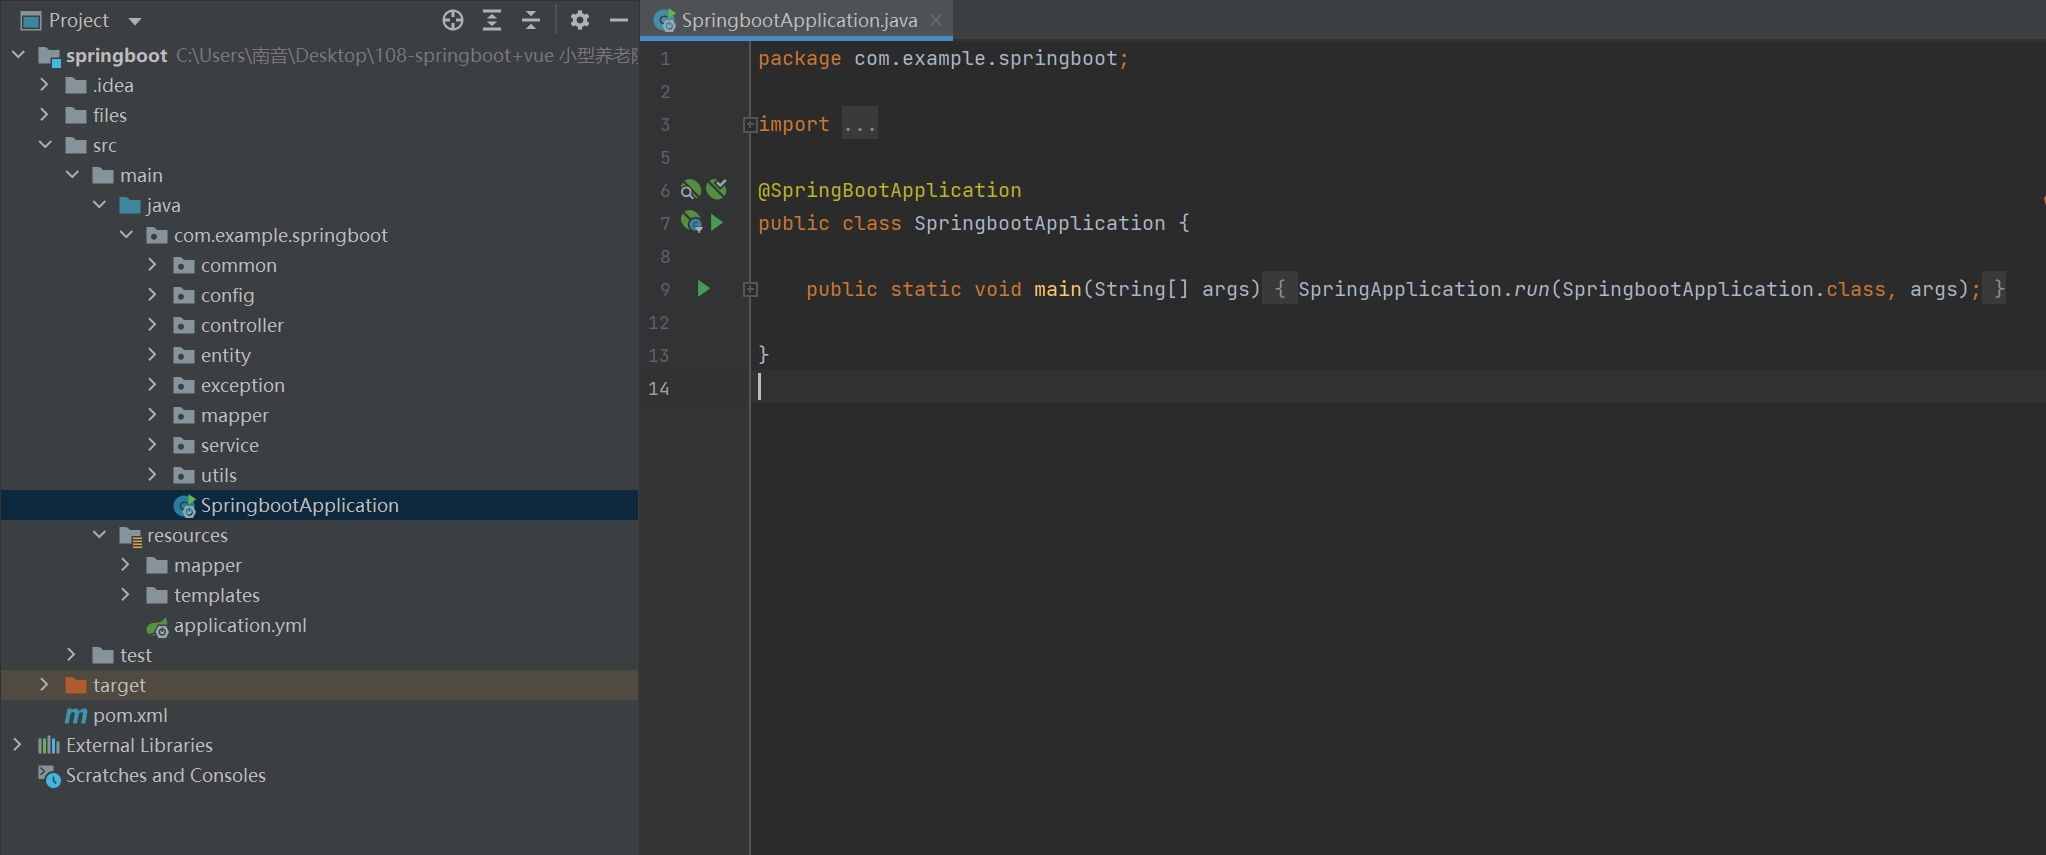Select the entity package row
This screenshot has height=855, width=2046.
click(319, 355)
